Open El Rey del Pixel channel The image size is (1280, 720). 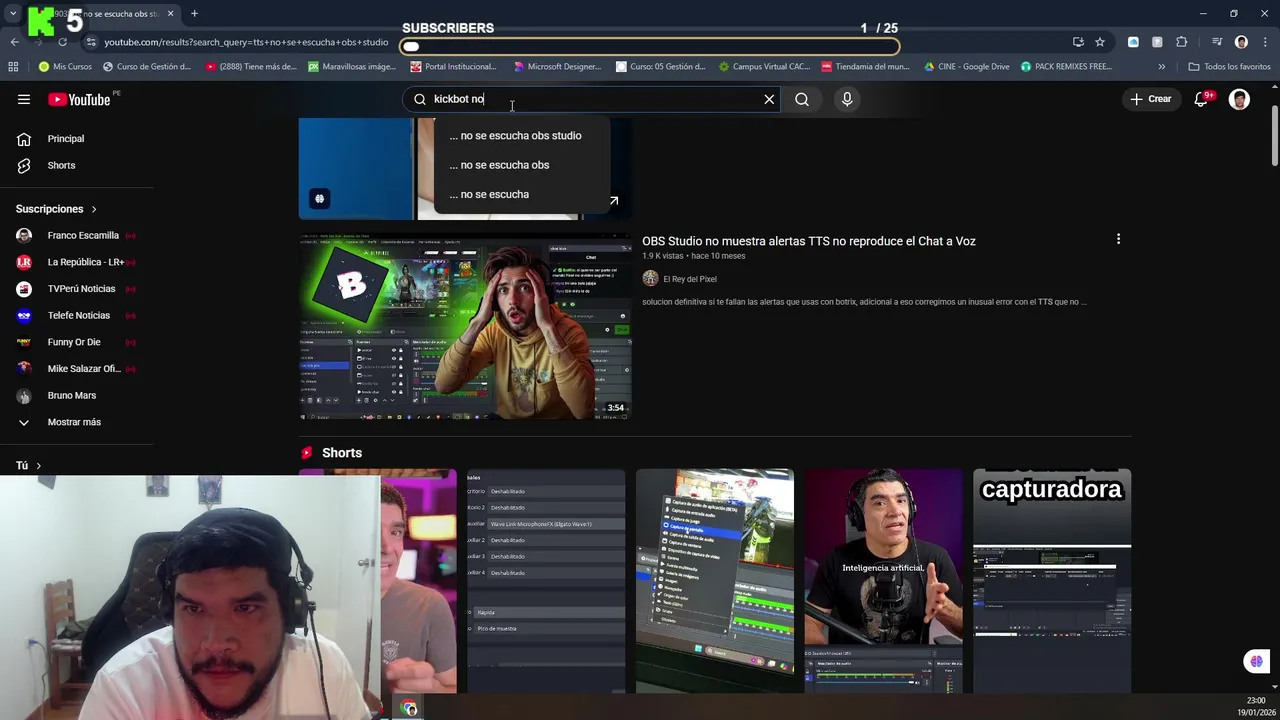click(689, 279)
